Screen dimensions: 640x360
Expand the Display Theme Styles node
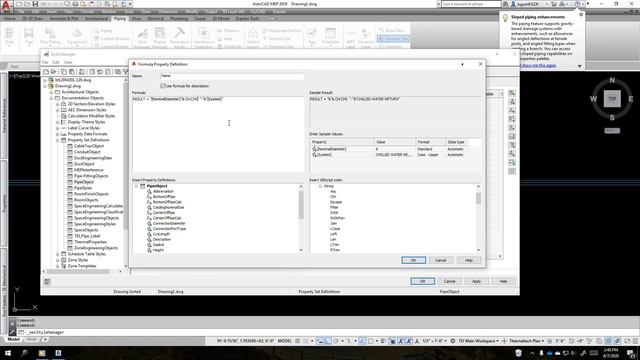click(58, 122)
